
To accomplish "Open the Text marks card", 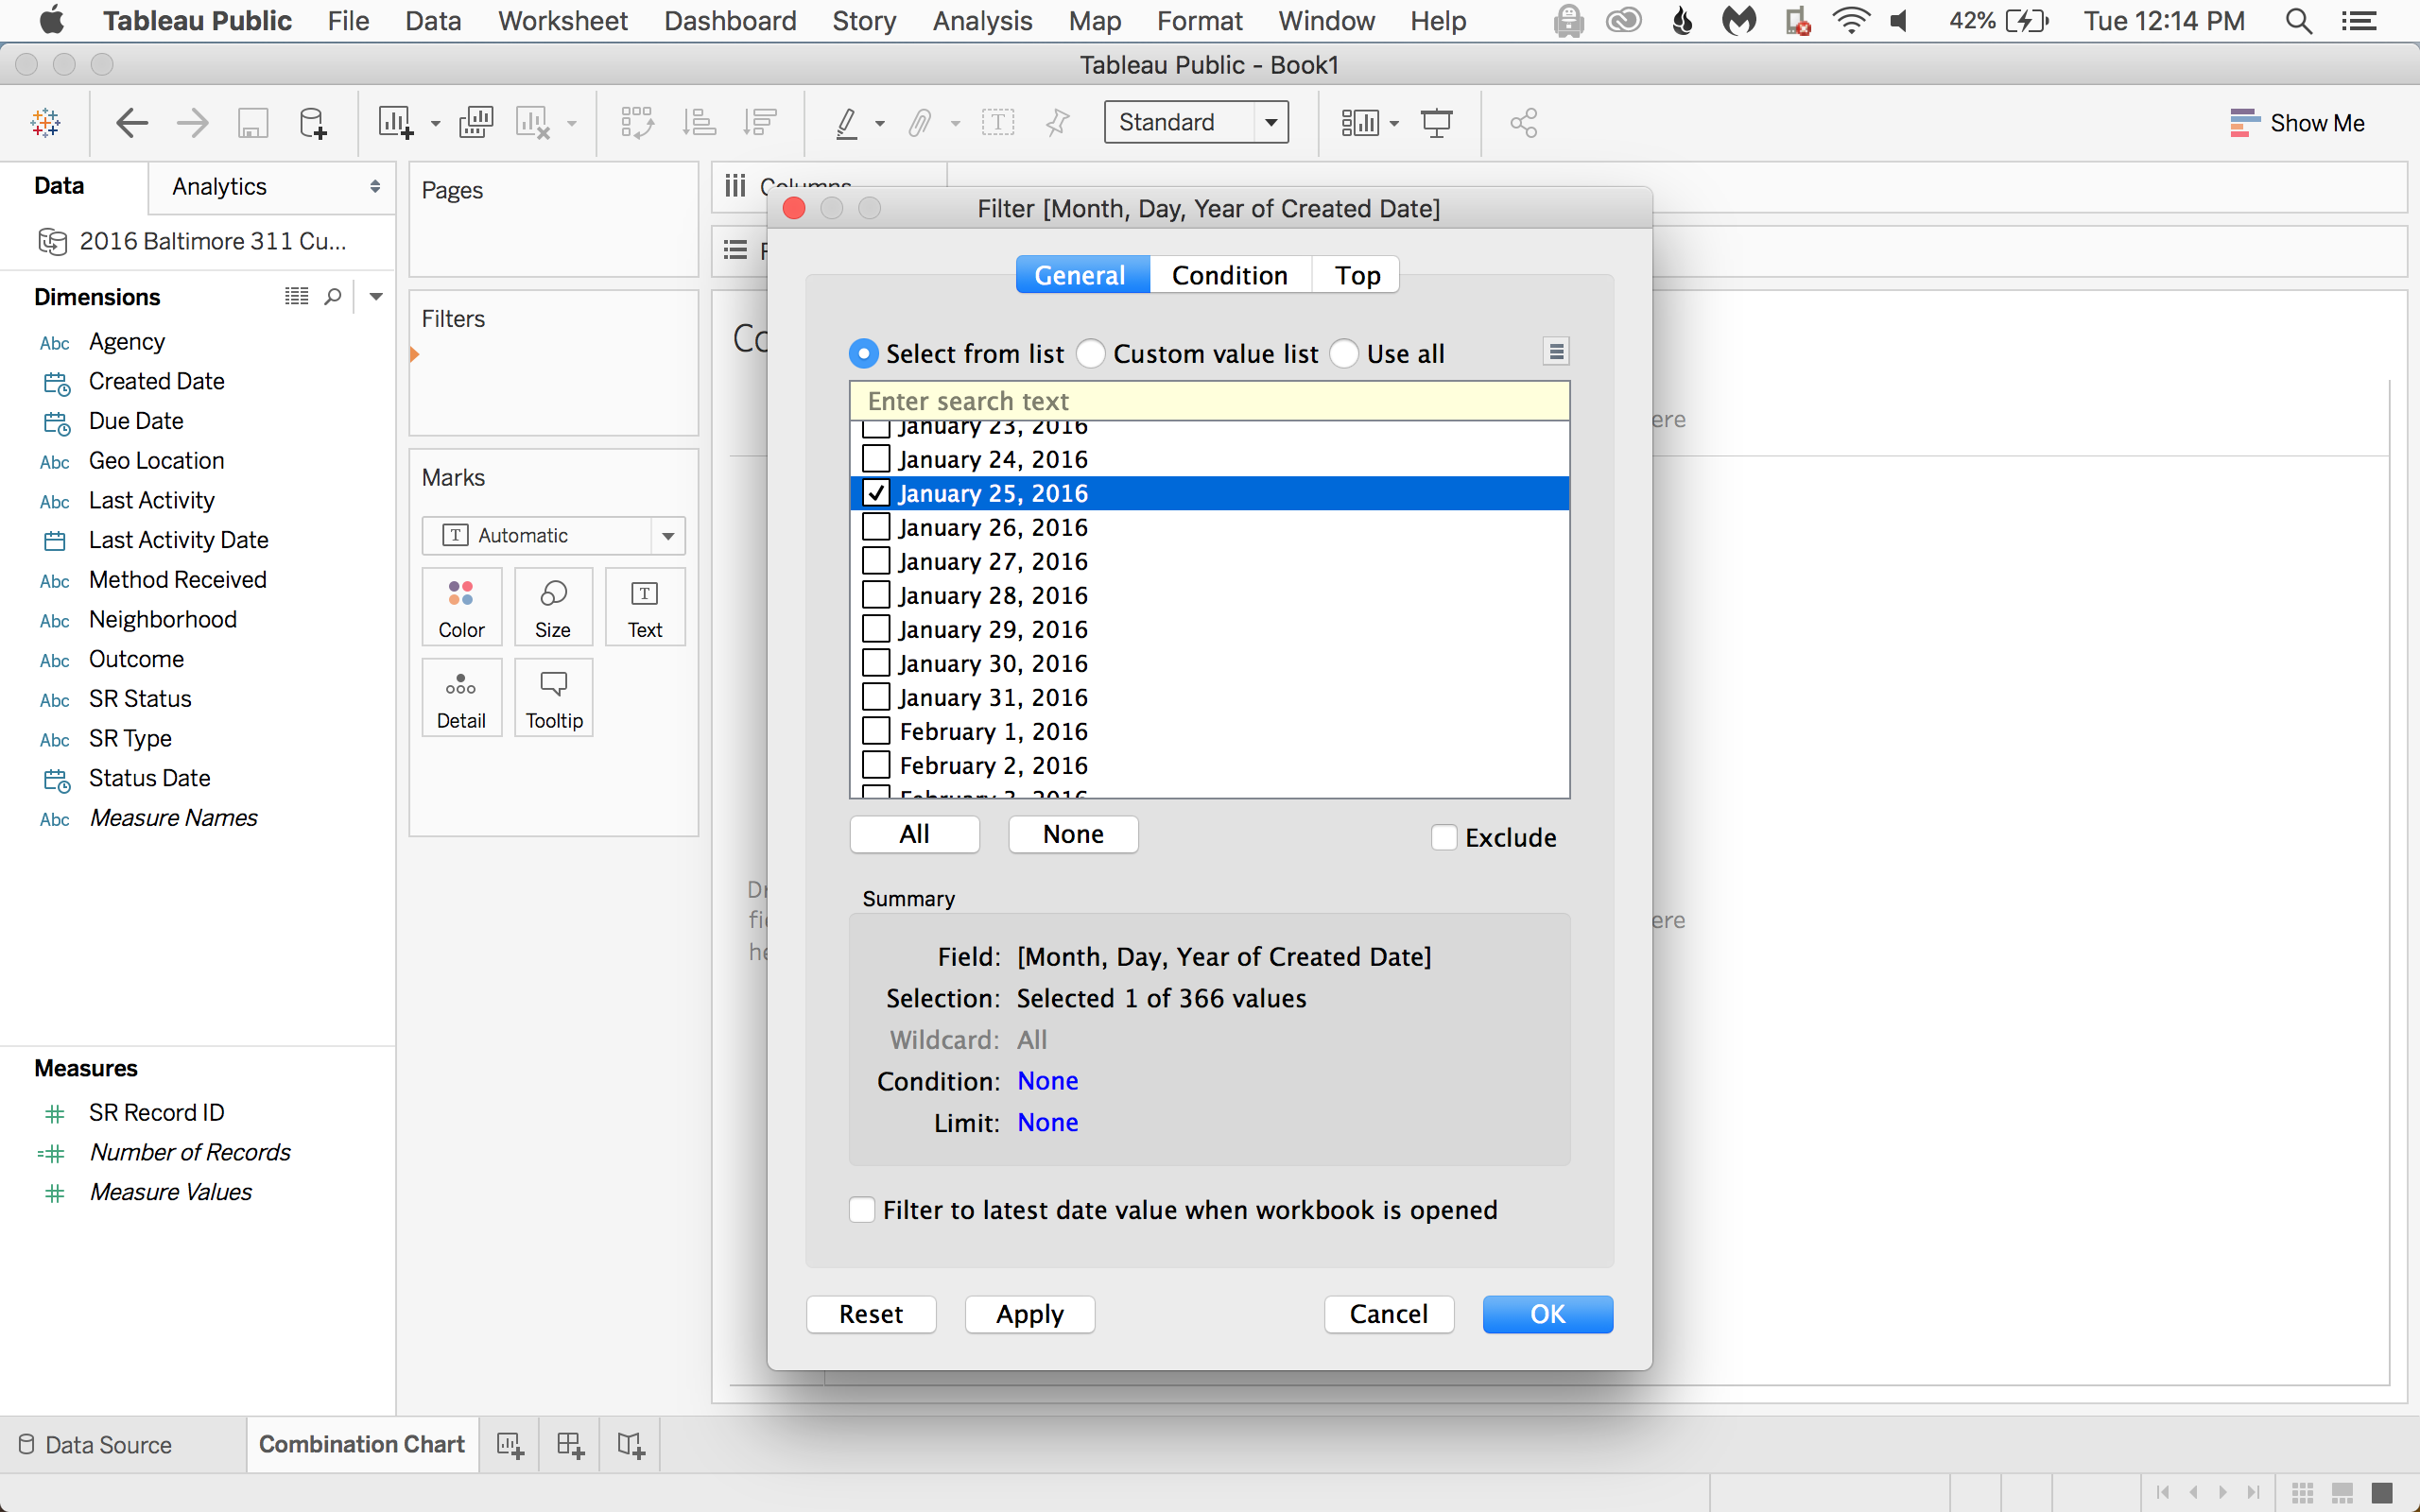I will (645, 607).
